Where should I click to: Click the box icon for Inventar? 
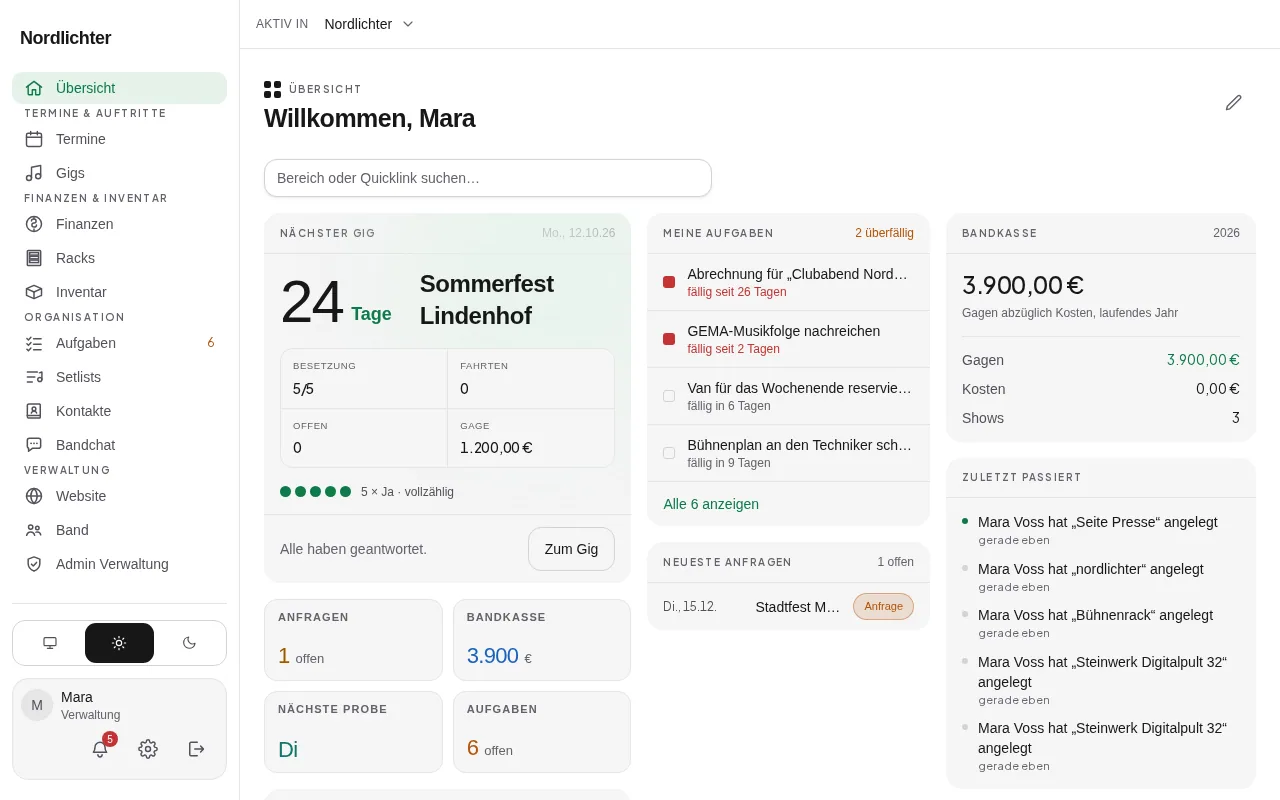[x=34, y=292]
